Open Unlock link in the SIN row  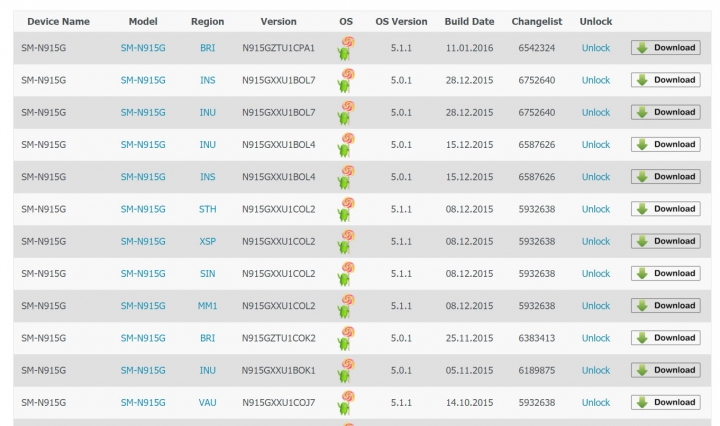(596, 274)
